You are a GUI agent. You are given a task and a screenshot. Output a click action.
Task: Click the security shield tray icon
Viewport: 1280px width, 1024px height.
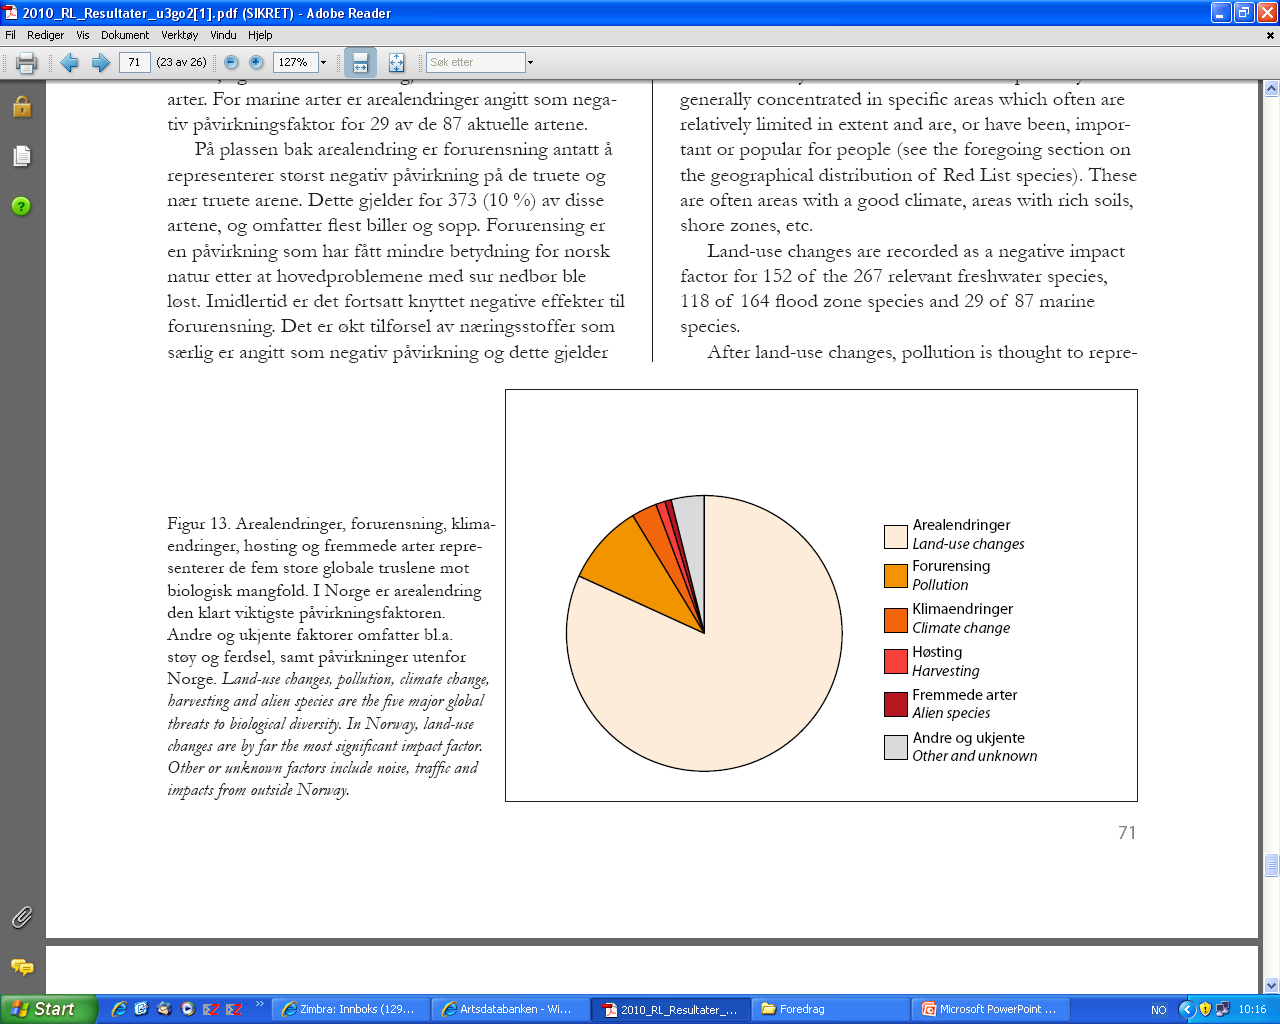[x=1205, y=1009]
